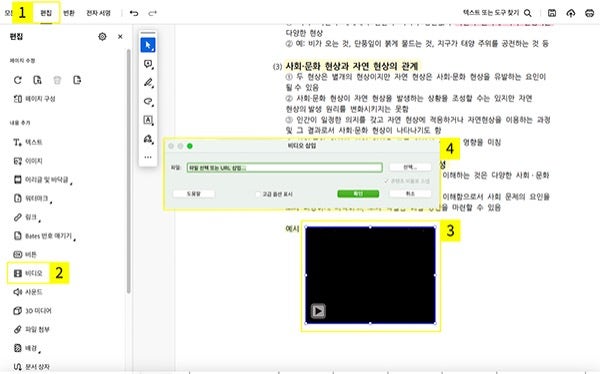
Task: Click the green zoom button on video dialog
Action: pos(189,146)
